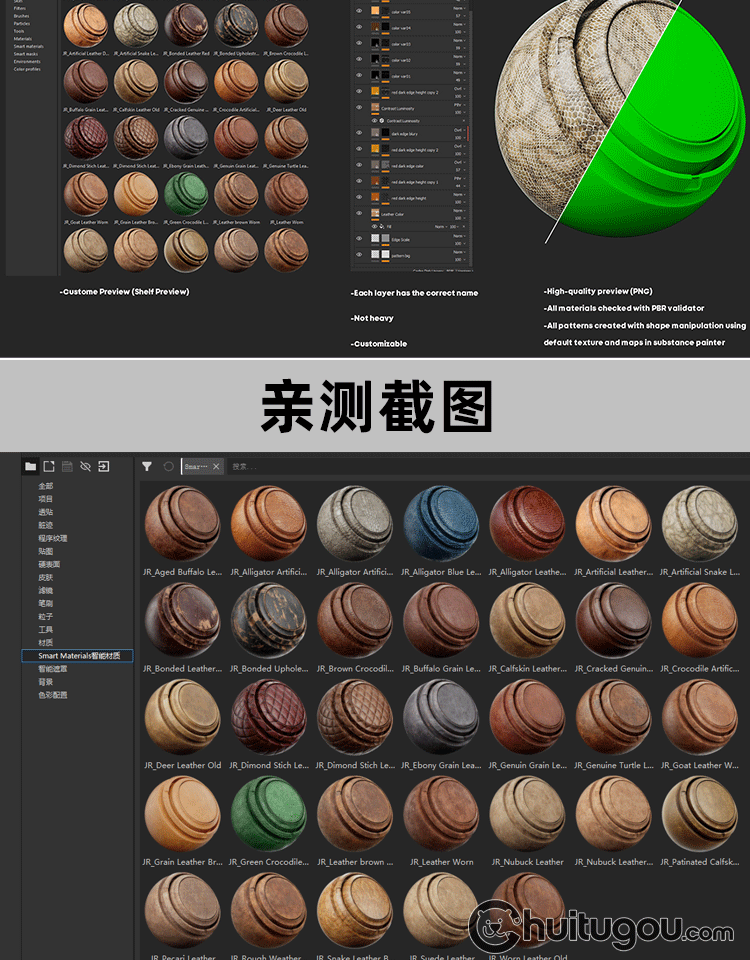Toggle visibility of 'Leather Color' layer
The image size is (750, 960).
pos(360,213)
